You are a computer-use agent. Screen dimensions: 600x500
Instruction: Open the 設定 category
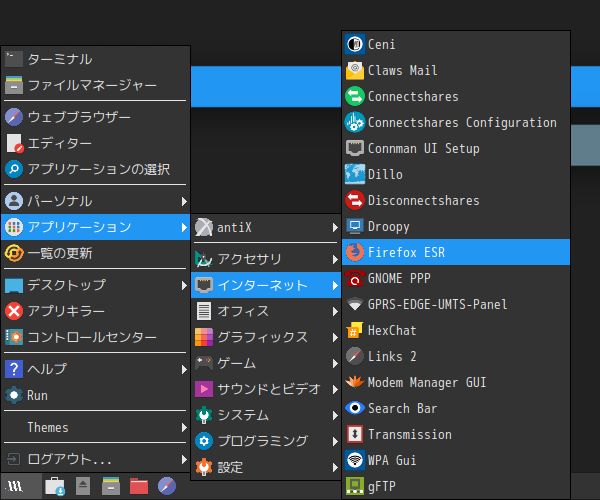[x=266, y=467]
